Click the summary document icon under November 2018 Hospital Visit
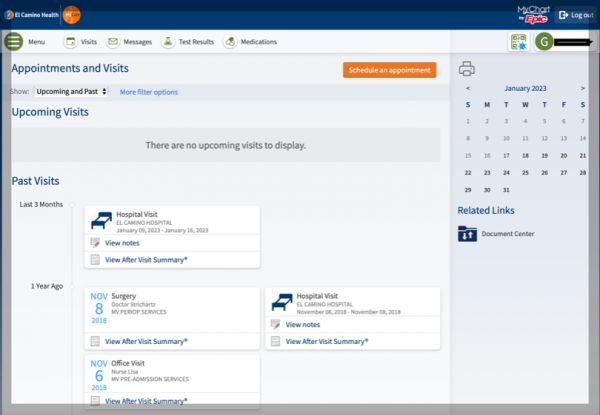Image resolution: width=600 pixels, height=415 pixels. pyautogui.click(x=275, y=341)
